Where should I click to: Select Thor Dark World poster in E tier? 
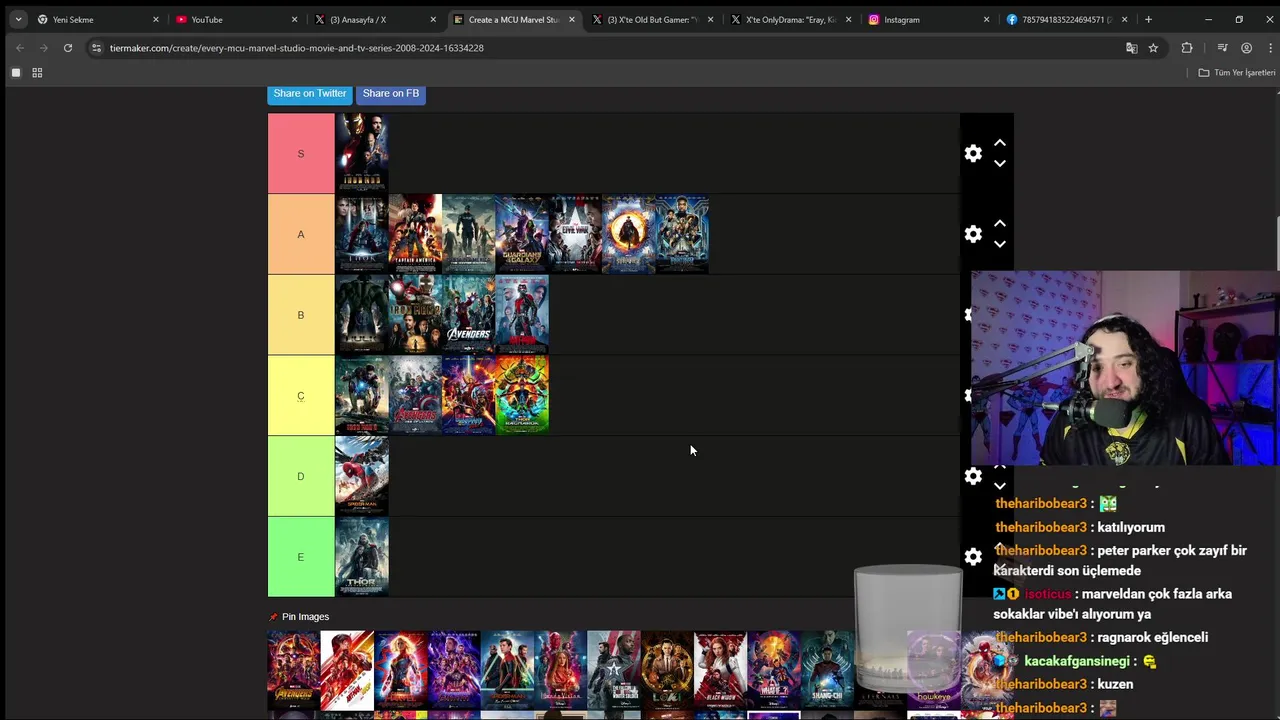[362, 557]
